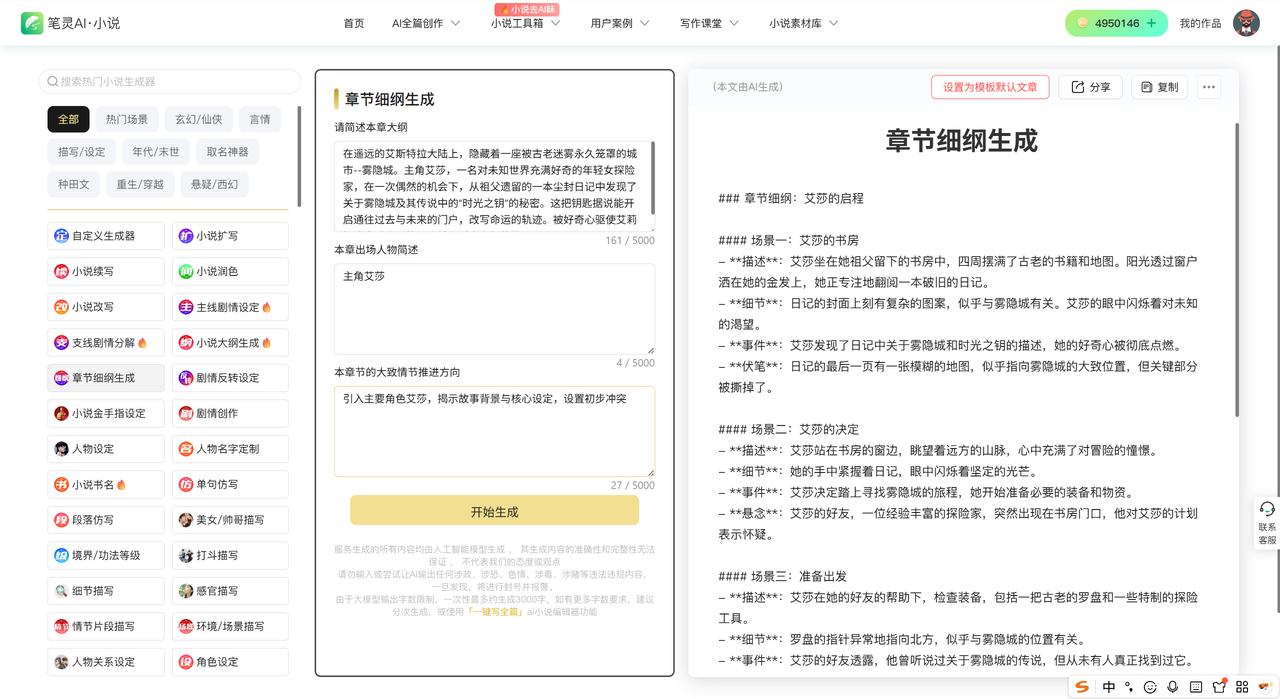Expand the 用户案例 dropdown menu
The image size is (1280, 699).
point(620,23)
